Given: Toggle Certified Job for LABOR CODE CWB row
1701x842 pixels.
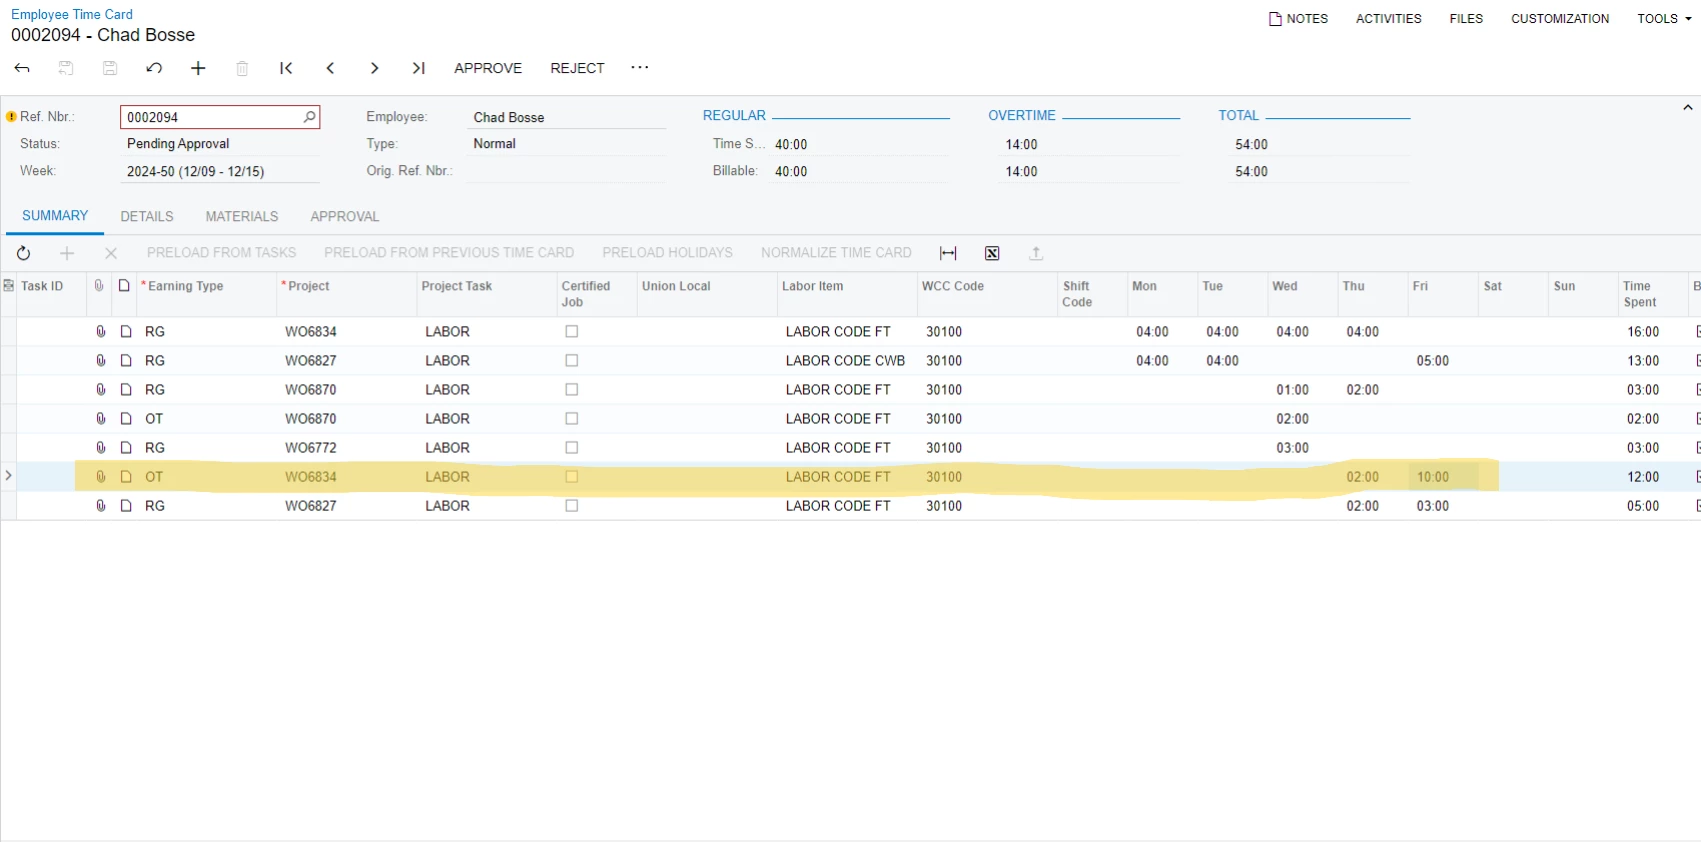Looking at the screenshot, I should pyautogui.click(x=572, y=360).
